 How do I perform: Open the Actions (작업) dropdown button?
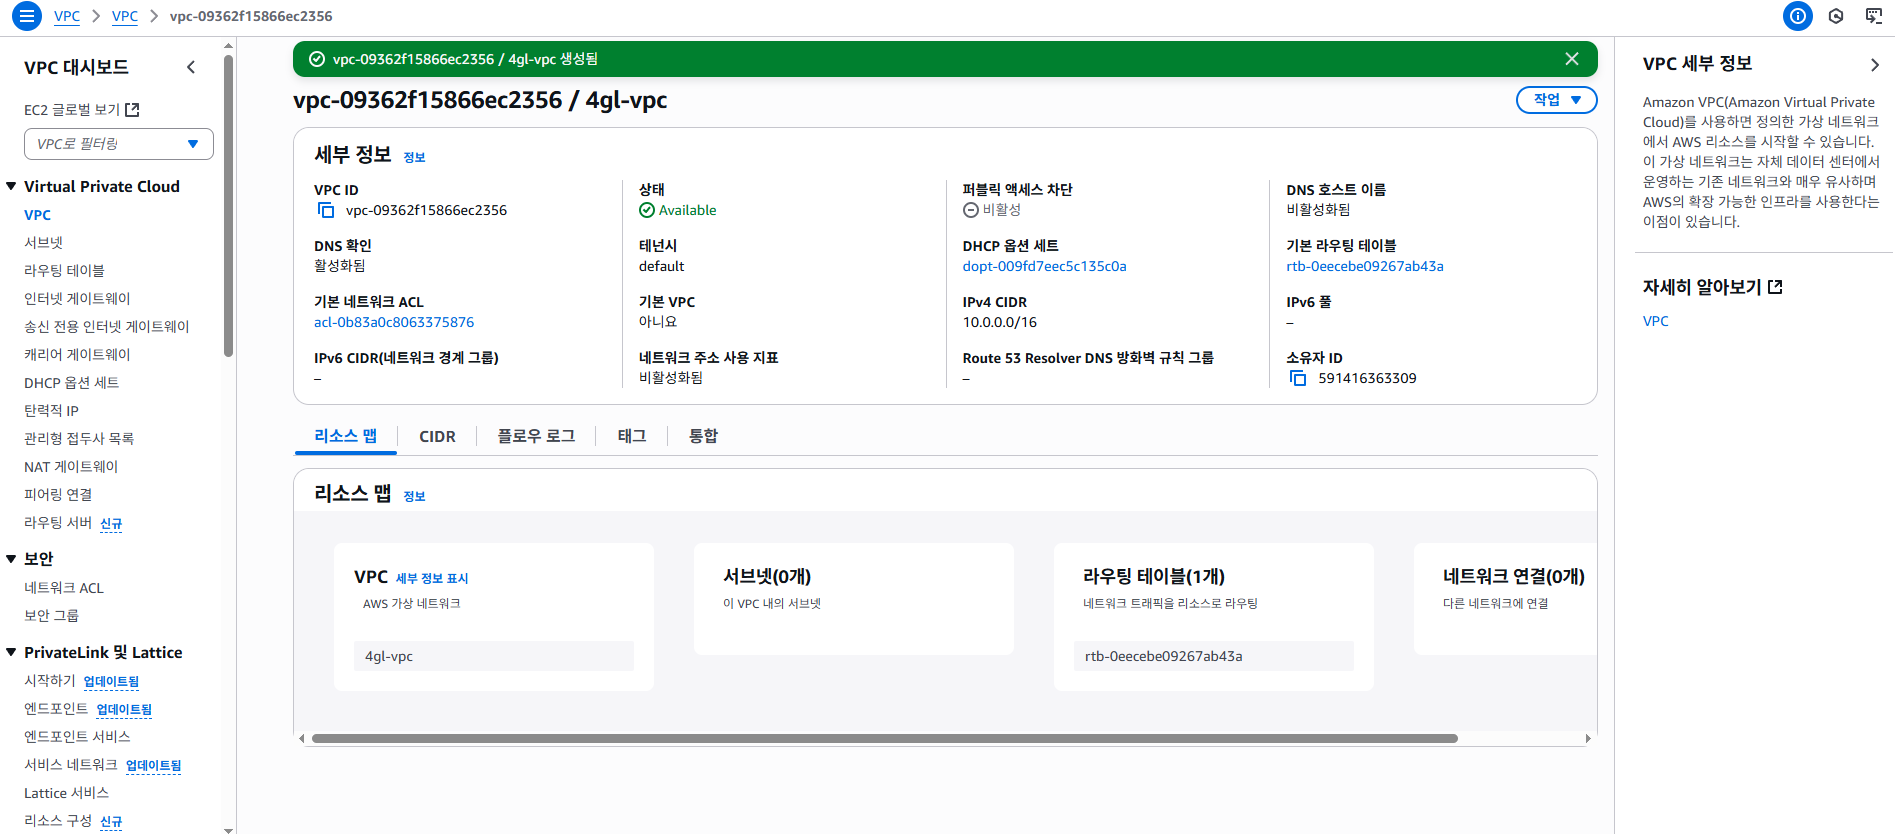pos(1556,100)
